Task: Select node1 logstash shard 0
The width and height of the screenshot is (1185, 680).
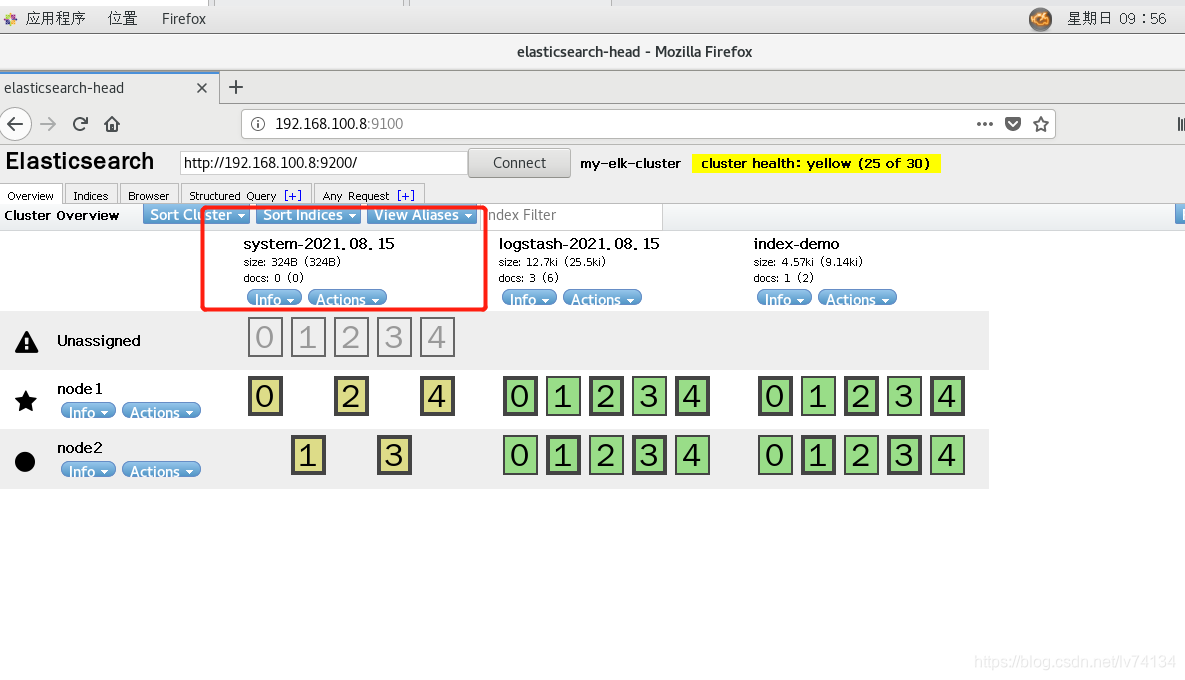Action: click(x=520, y=396)
